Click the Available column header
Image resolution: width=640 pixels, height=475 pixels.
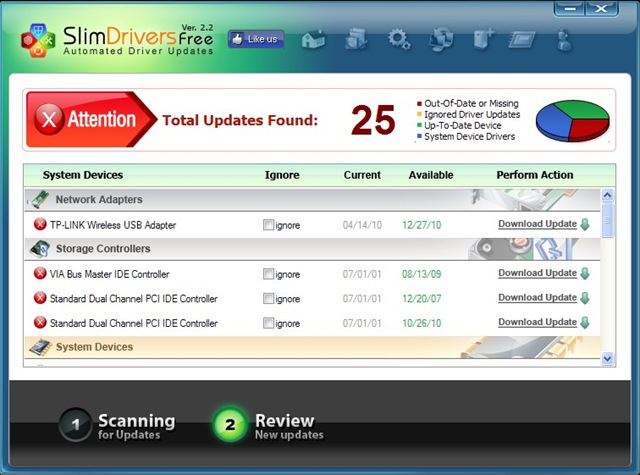pos(431,175)
